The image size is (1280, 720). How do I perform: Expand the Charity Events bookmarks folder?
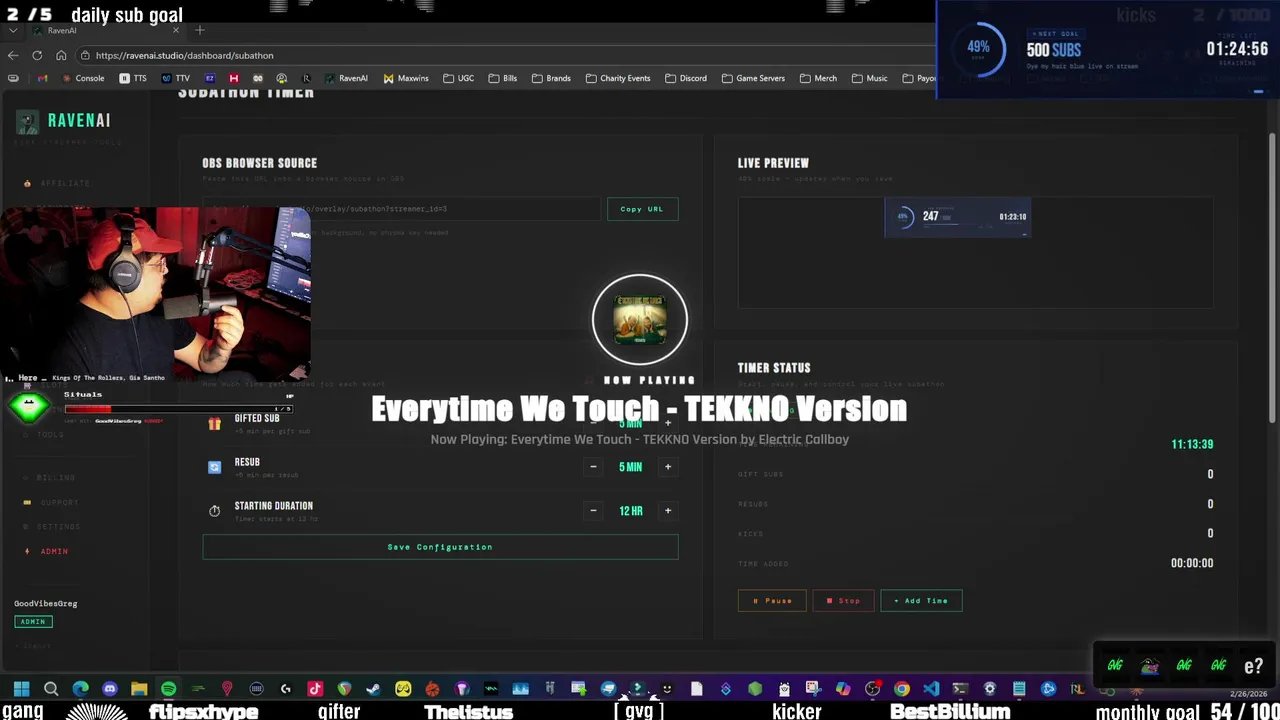click(x=618, y=78)
